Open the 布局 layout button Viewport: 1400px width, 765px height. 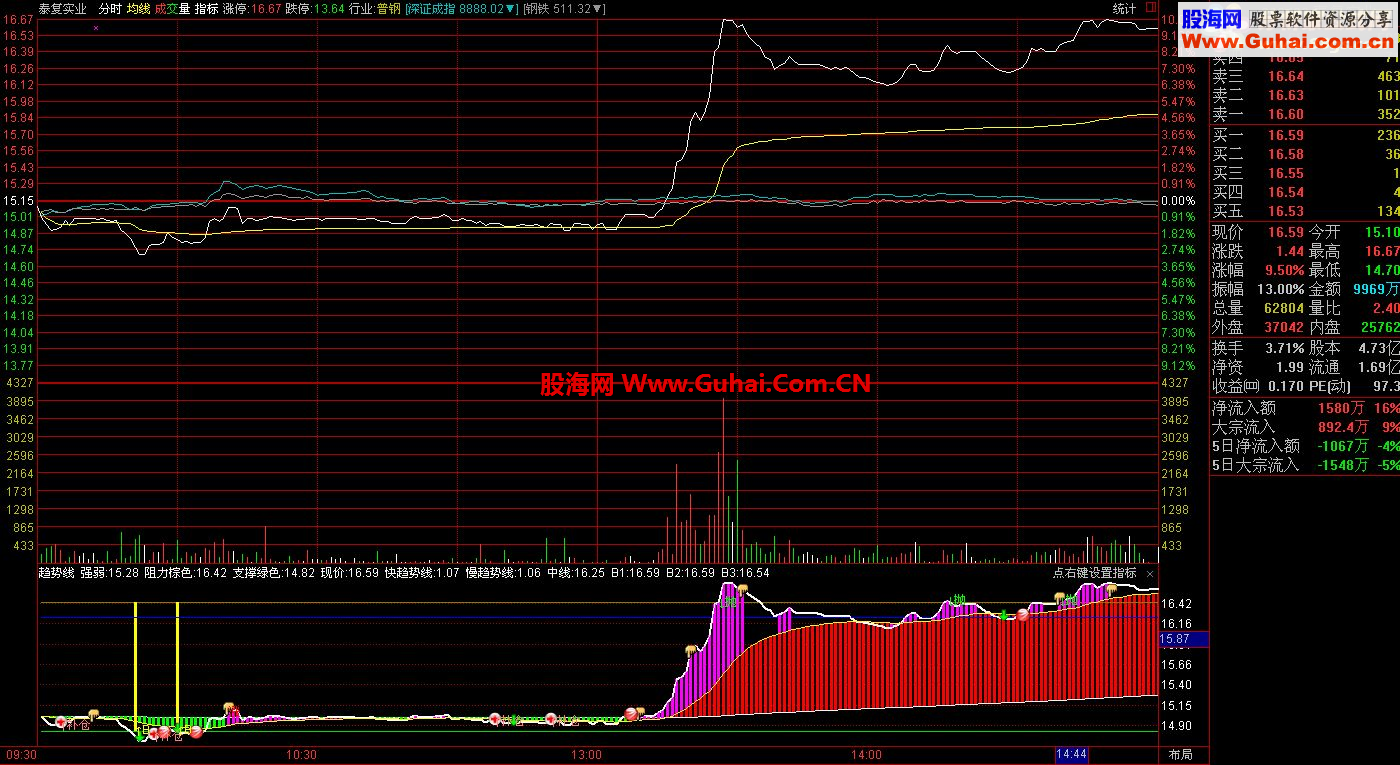click(x=1181, y=754)
